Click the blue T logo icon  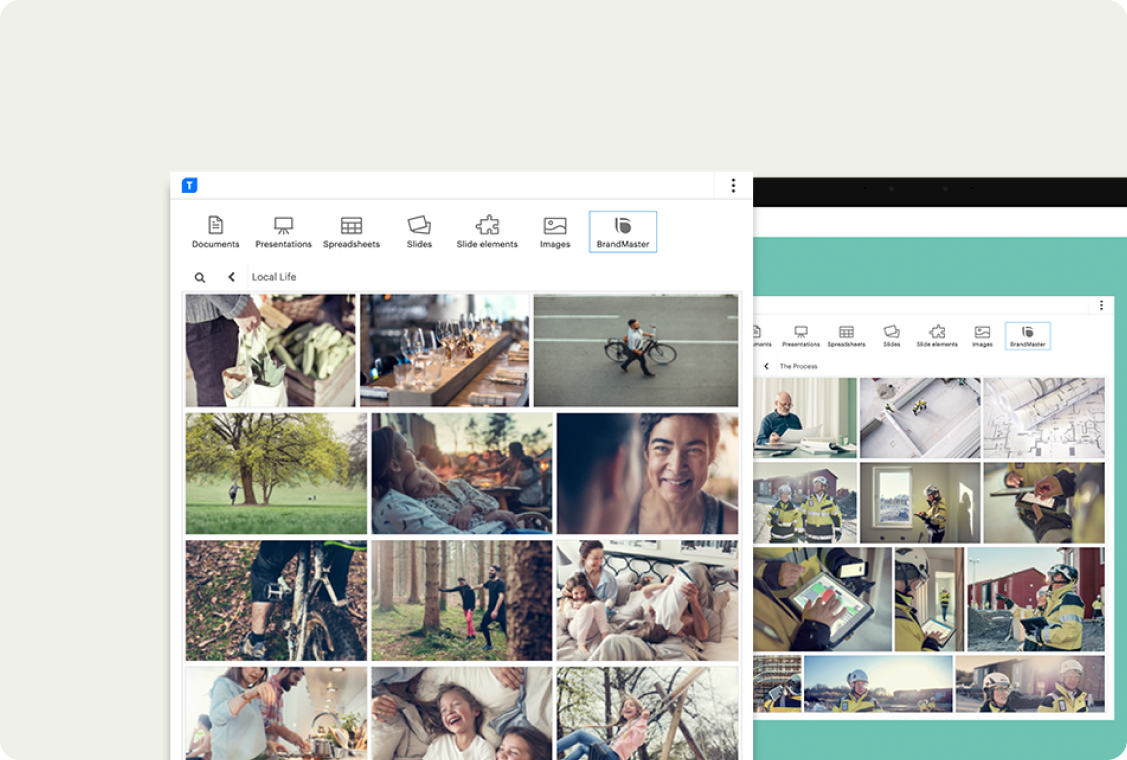(x=189, y=185)
